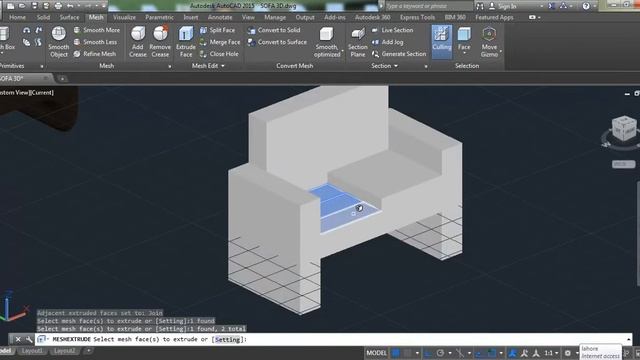The height and width of the screenshot is (360, 640).
Task: Open the Insert ribbon tab
Action: tap(191, 17)
